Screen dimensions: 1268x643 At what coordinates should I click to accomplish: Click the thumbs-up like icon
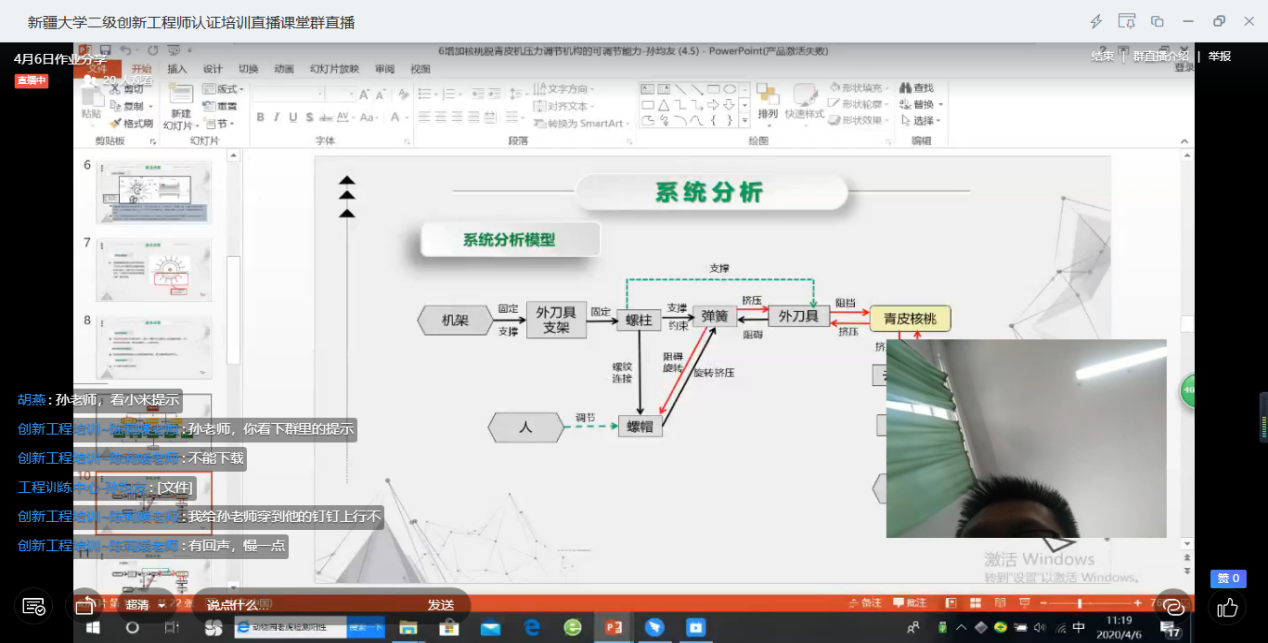pyautogui.click(x=1228, y=607)
